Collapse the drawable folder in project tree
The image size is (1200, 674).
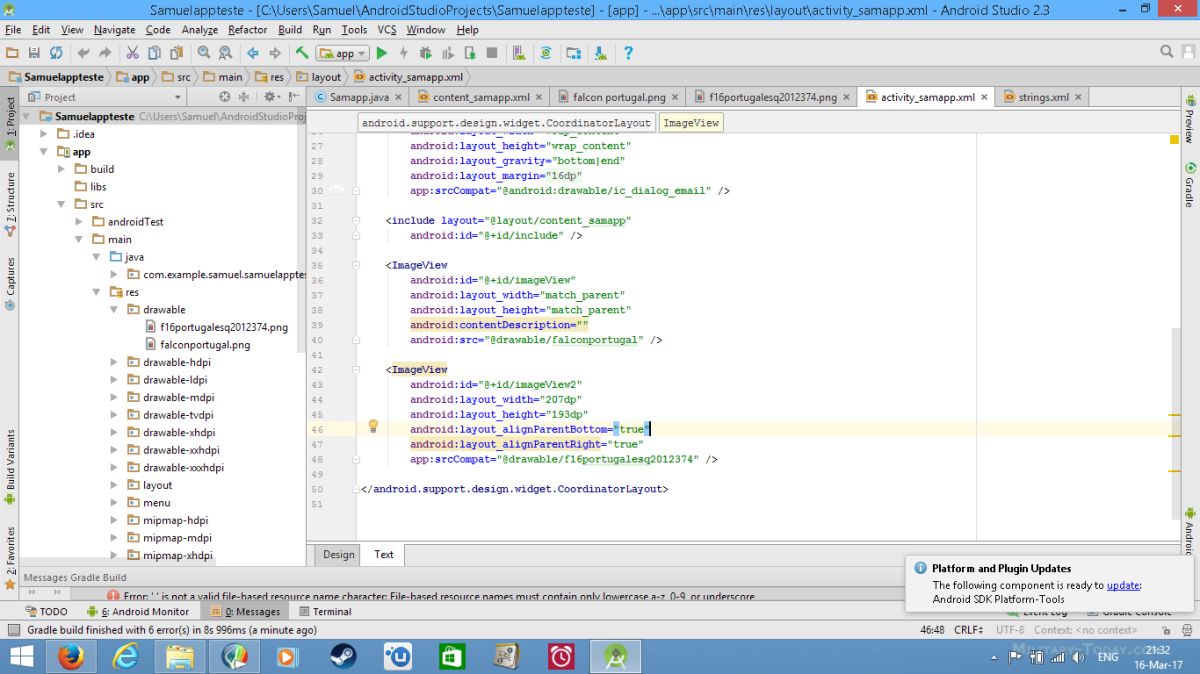(x=115, y=310)
